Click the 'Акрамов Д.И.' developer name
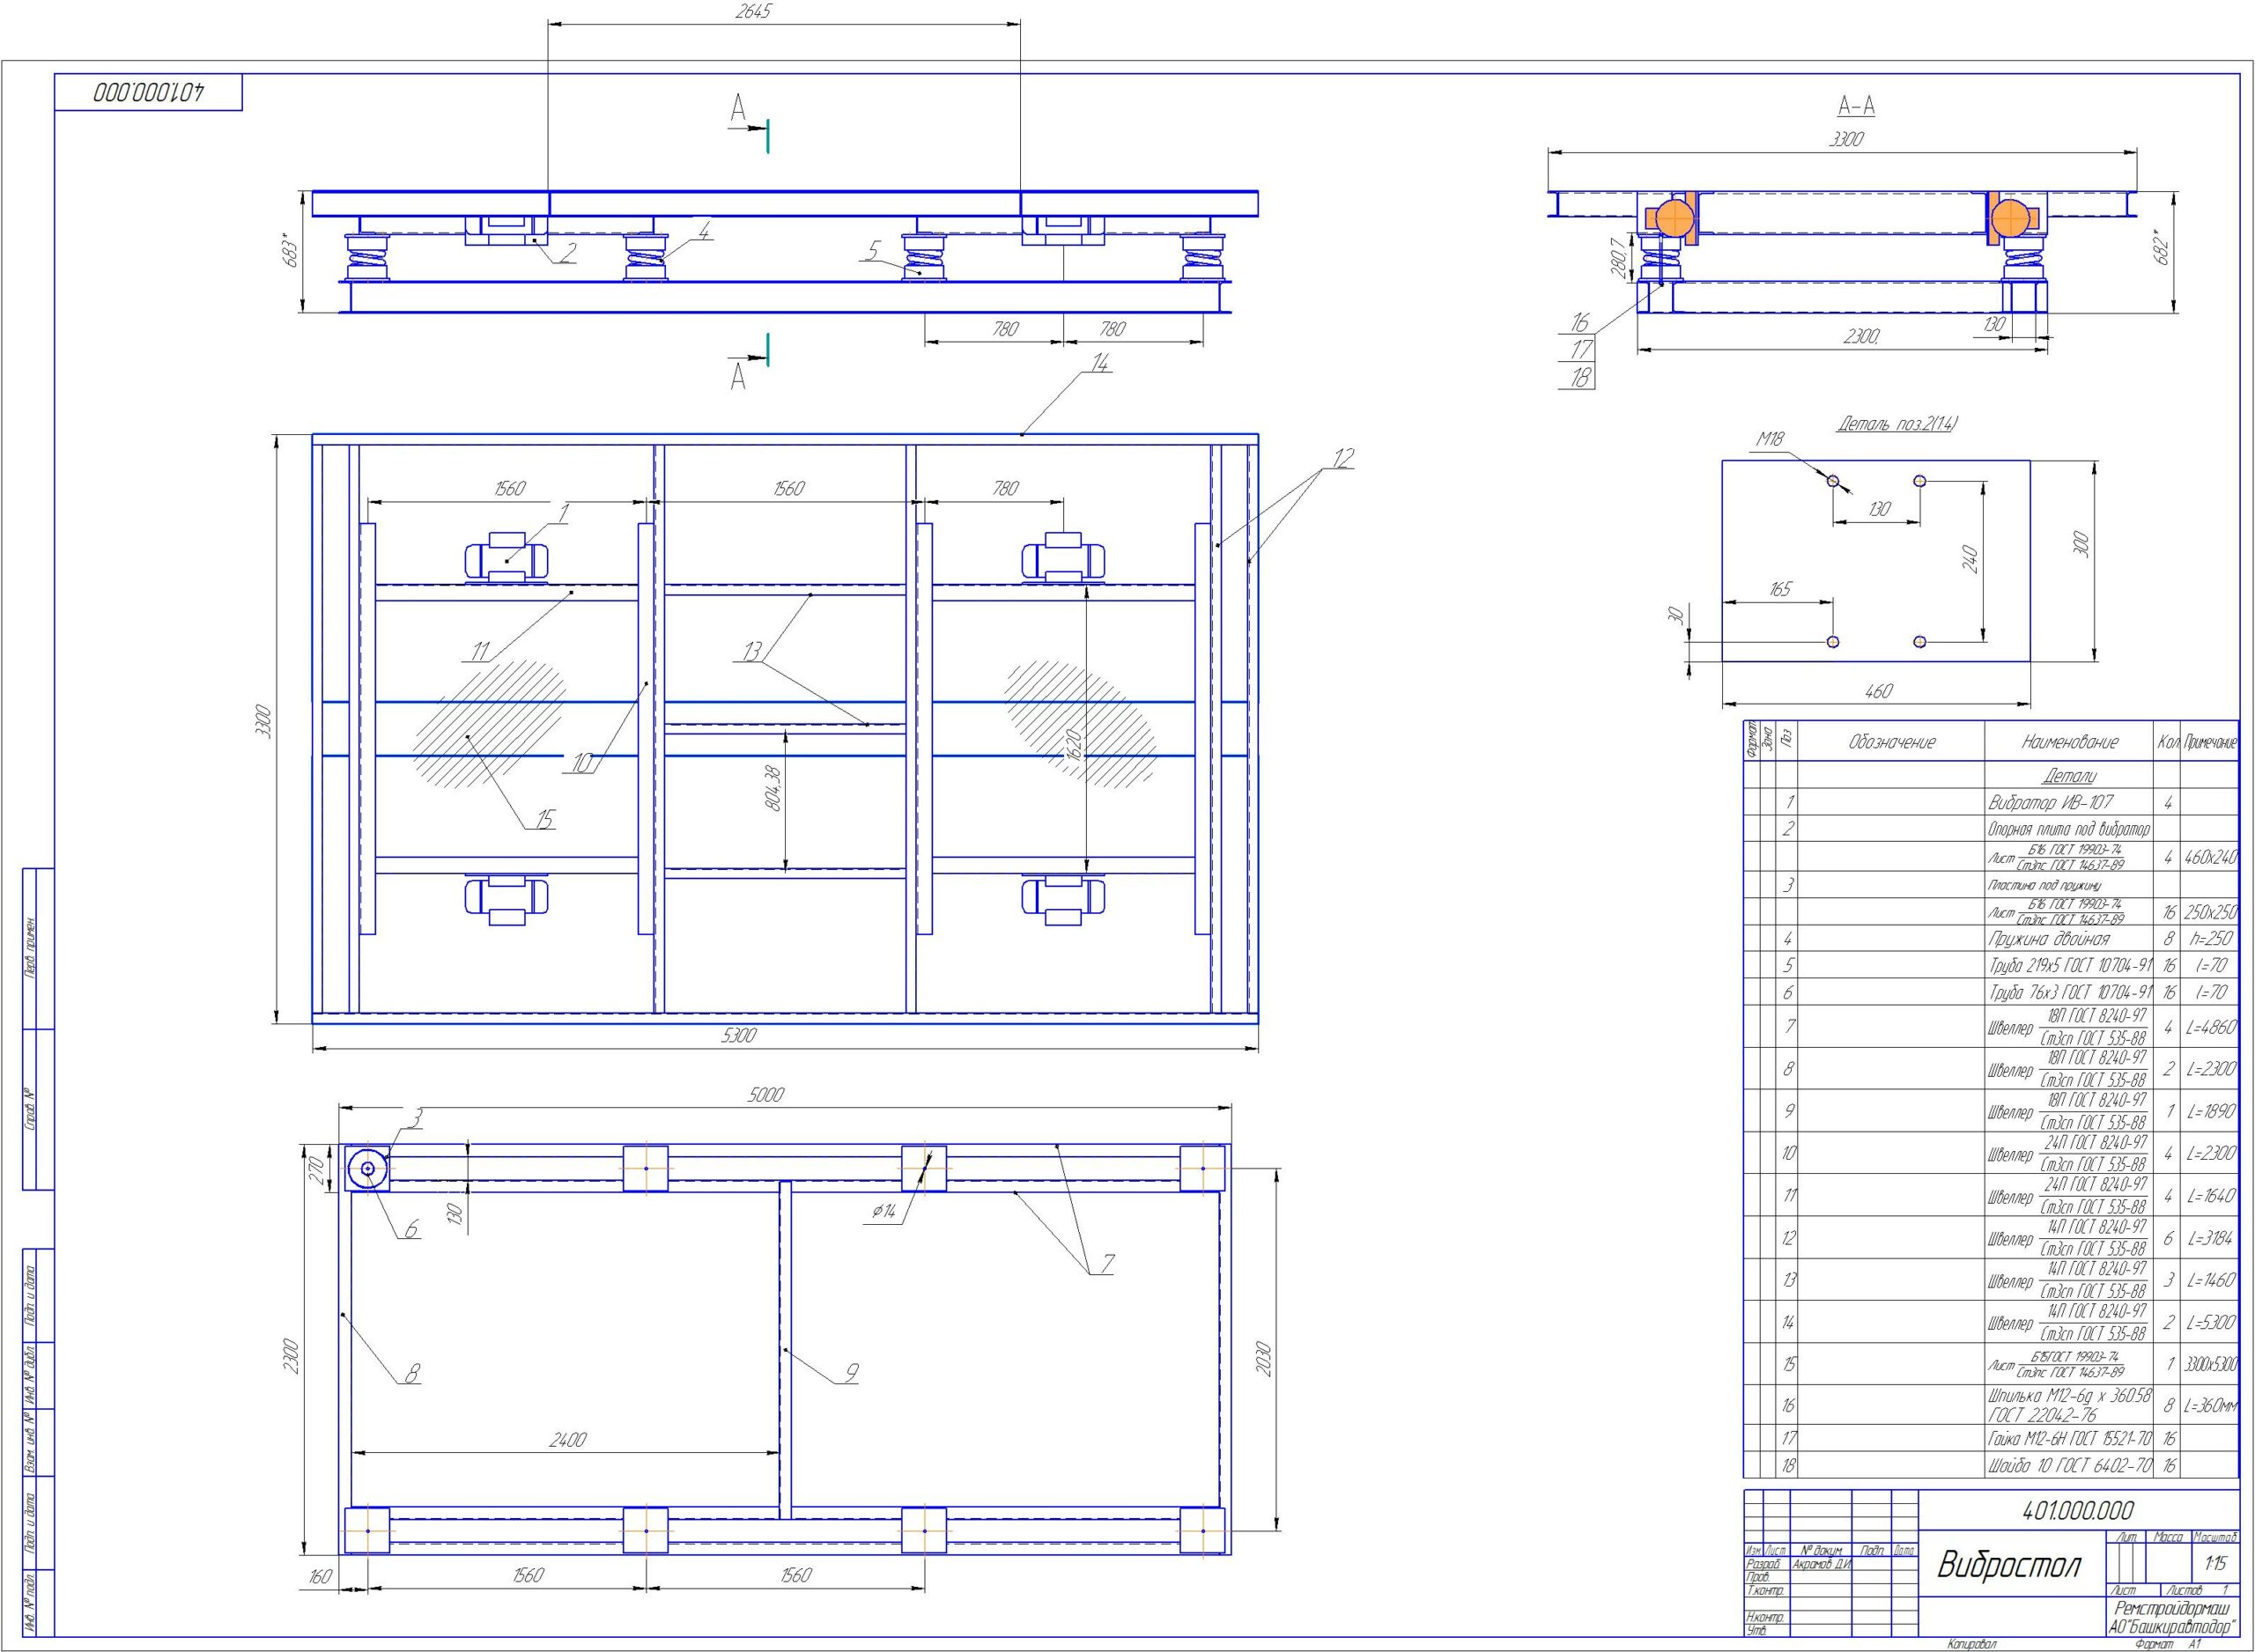 1821,1566
